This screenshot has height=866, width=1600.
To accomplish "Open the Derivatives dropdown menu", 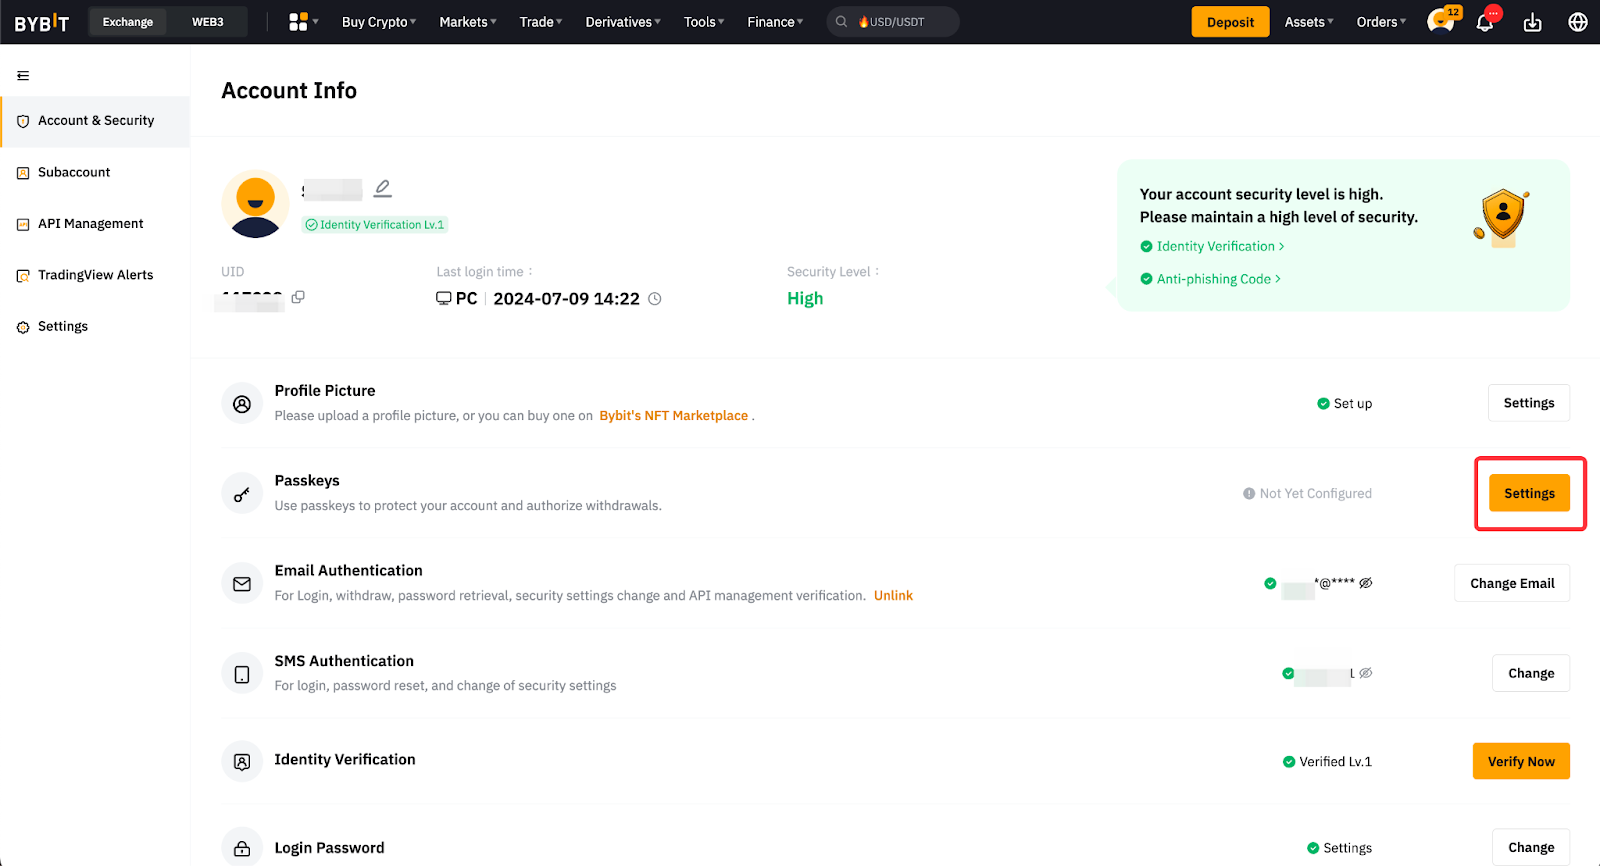I will tap(622, 22).
